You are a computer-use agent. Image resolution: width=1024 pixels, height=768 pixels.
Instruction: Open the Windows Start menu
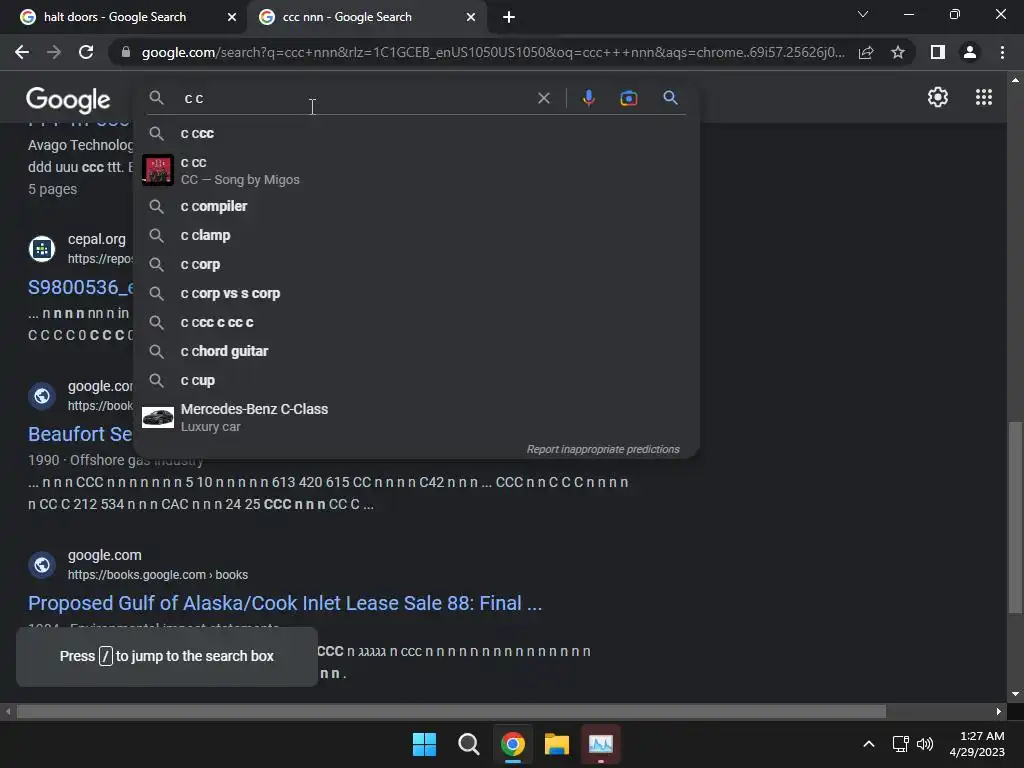[424, 744]
